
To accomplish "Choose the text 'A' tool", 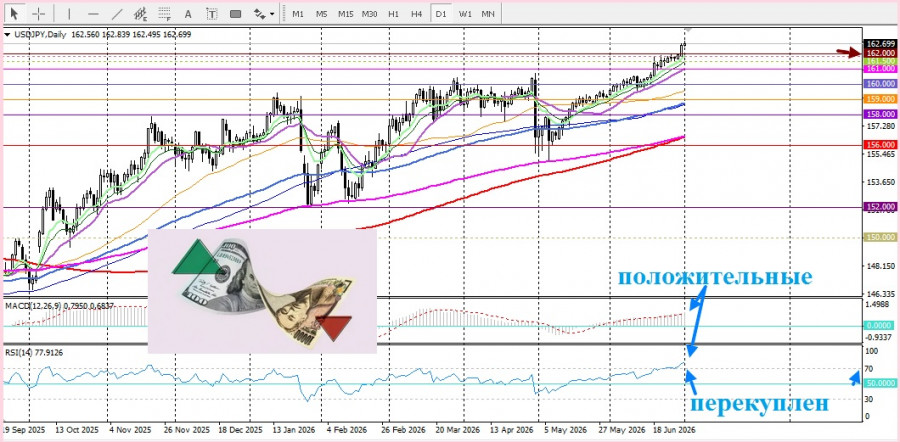I will coord(188,13).
